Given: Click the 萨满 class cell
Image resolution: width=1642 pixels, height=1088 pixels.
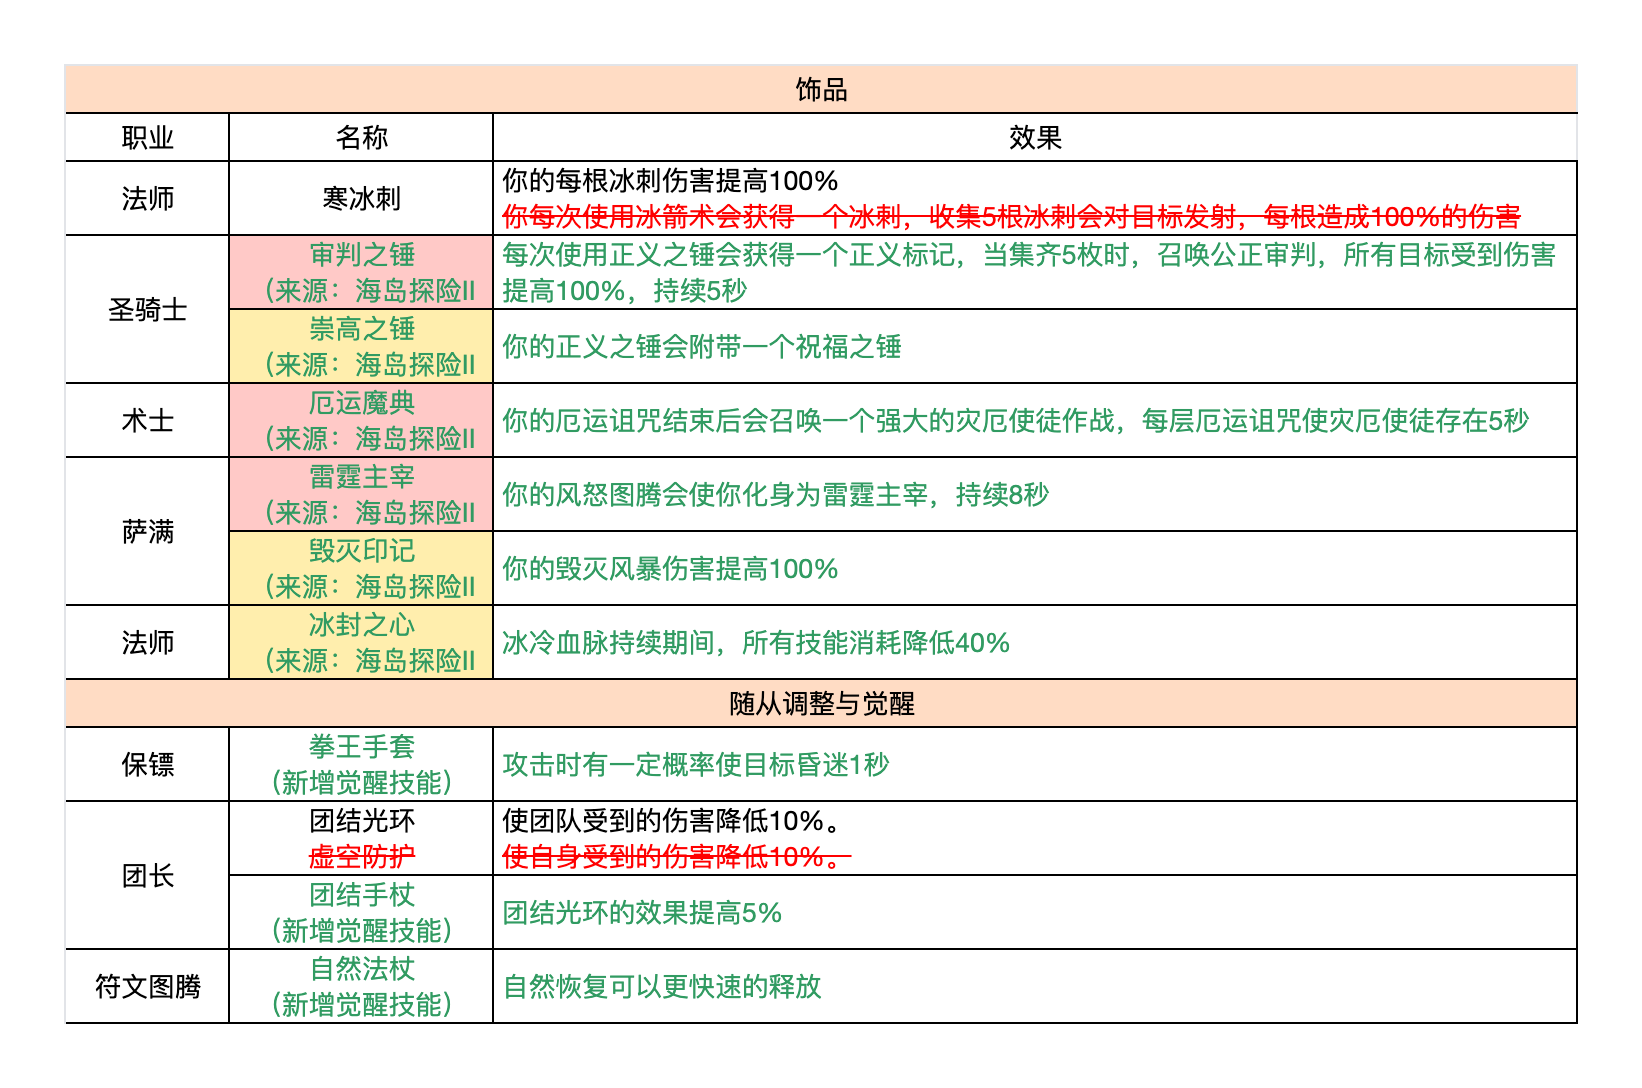Looking at the screenshot, I should point(147,532).
